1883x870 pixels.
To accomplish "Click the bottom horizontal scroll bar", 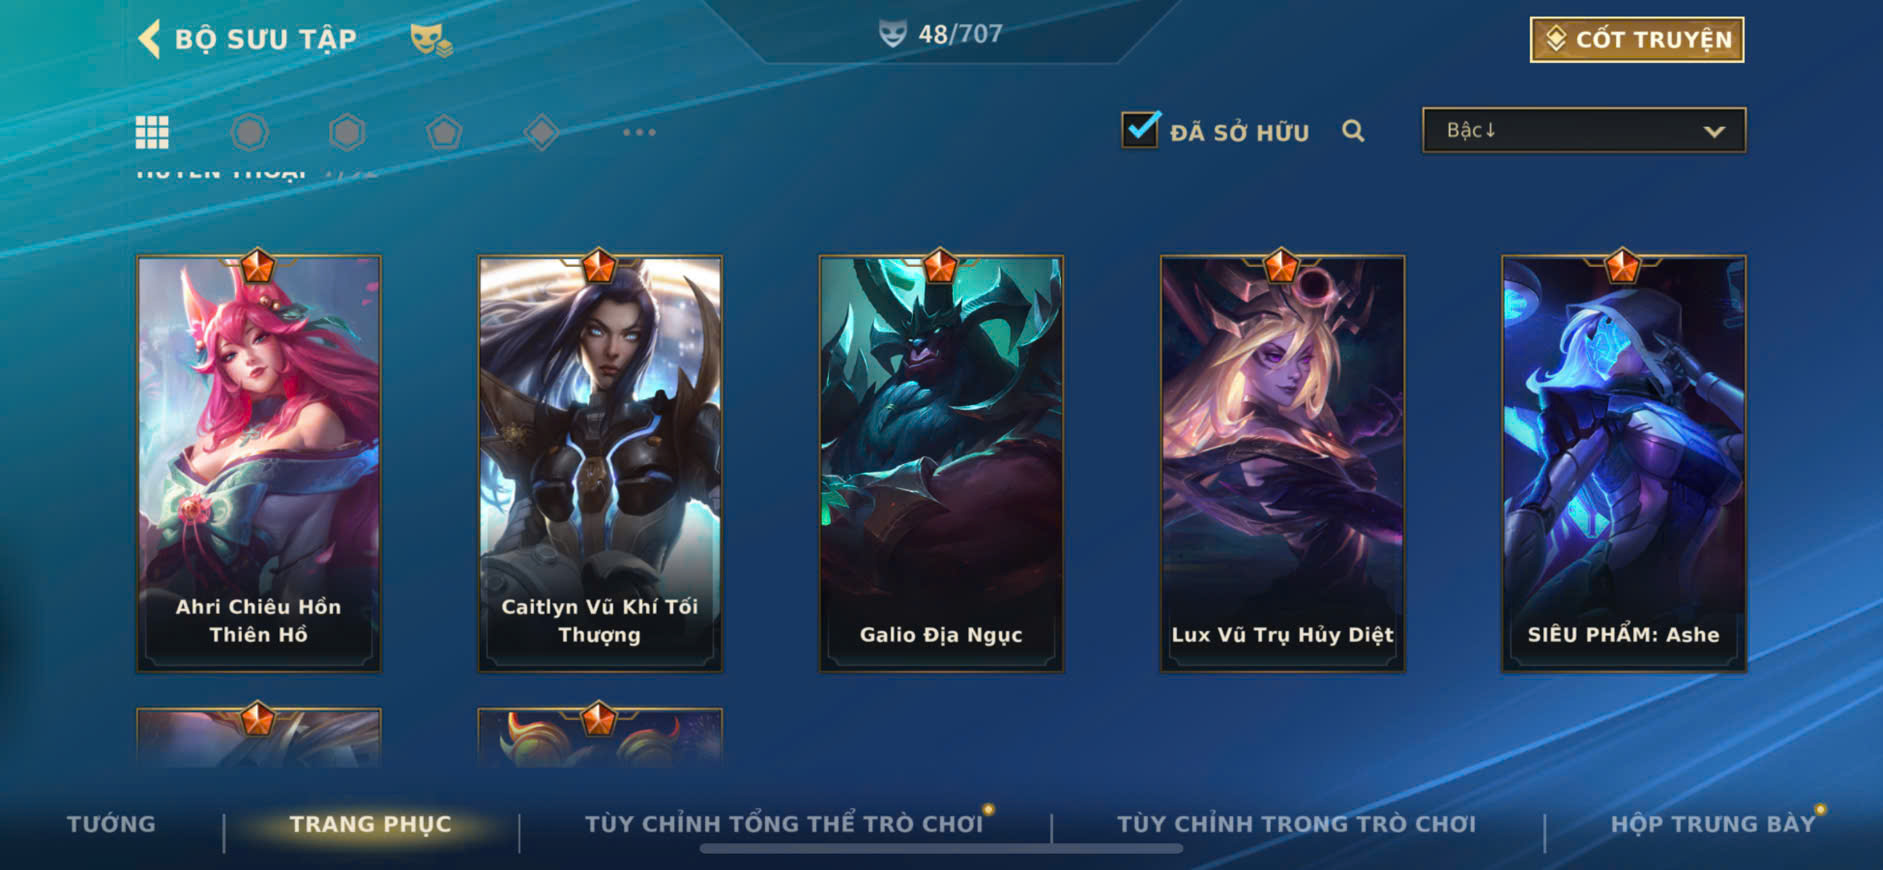I will [941, 849].
